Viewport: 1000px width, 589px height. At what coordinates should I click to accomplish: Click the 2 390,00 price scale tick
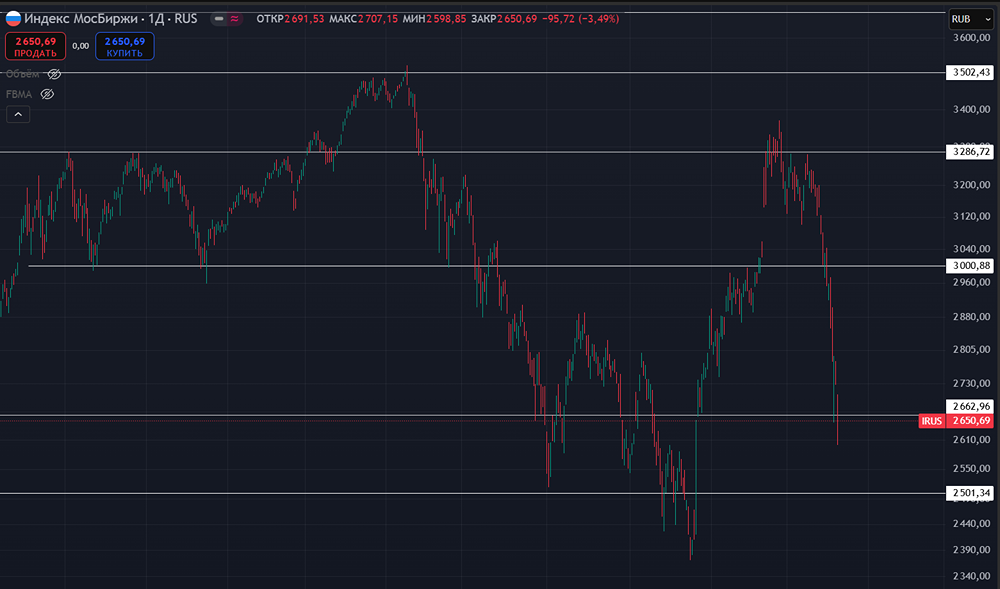tap(971, 549)
